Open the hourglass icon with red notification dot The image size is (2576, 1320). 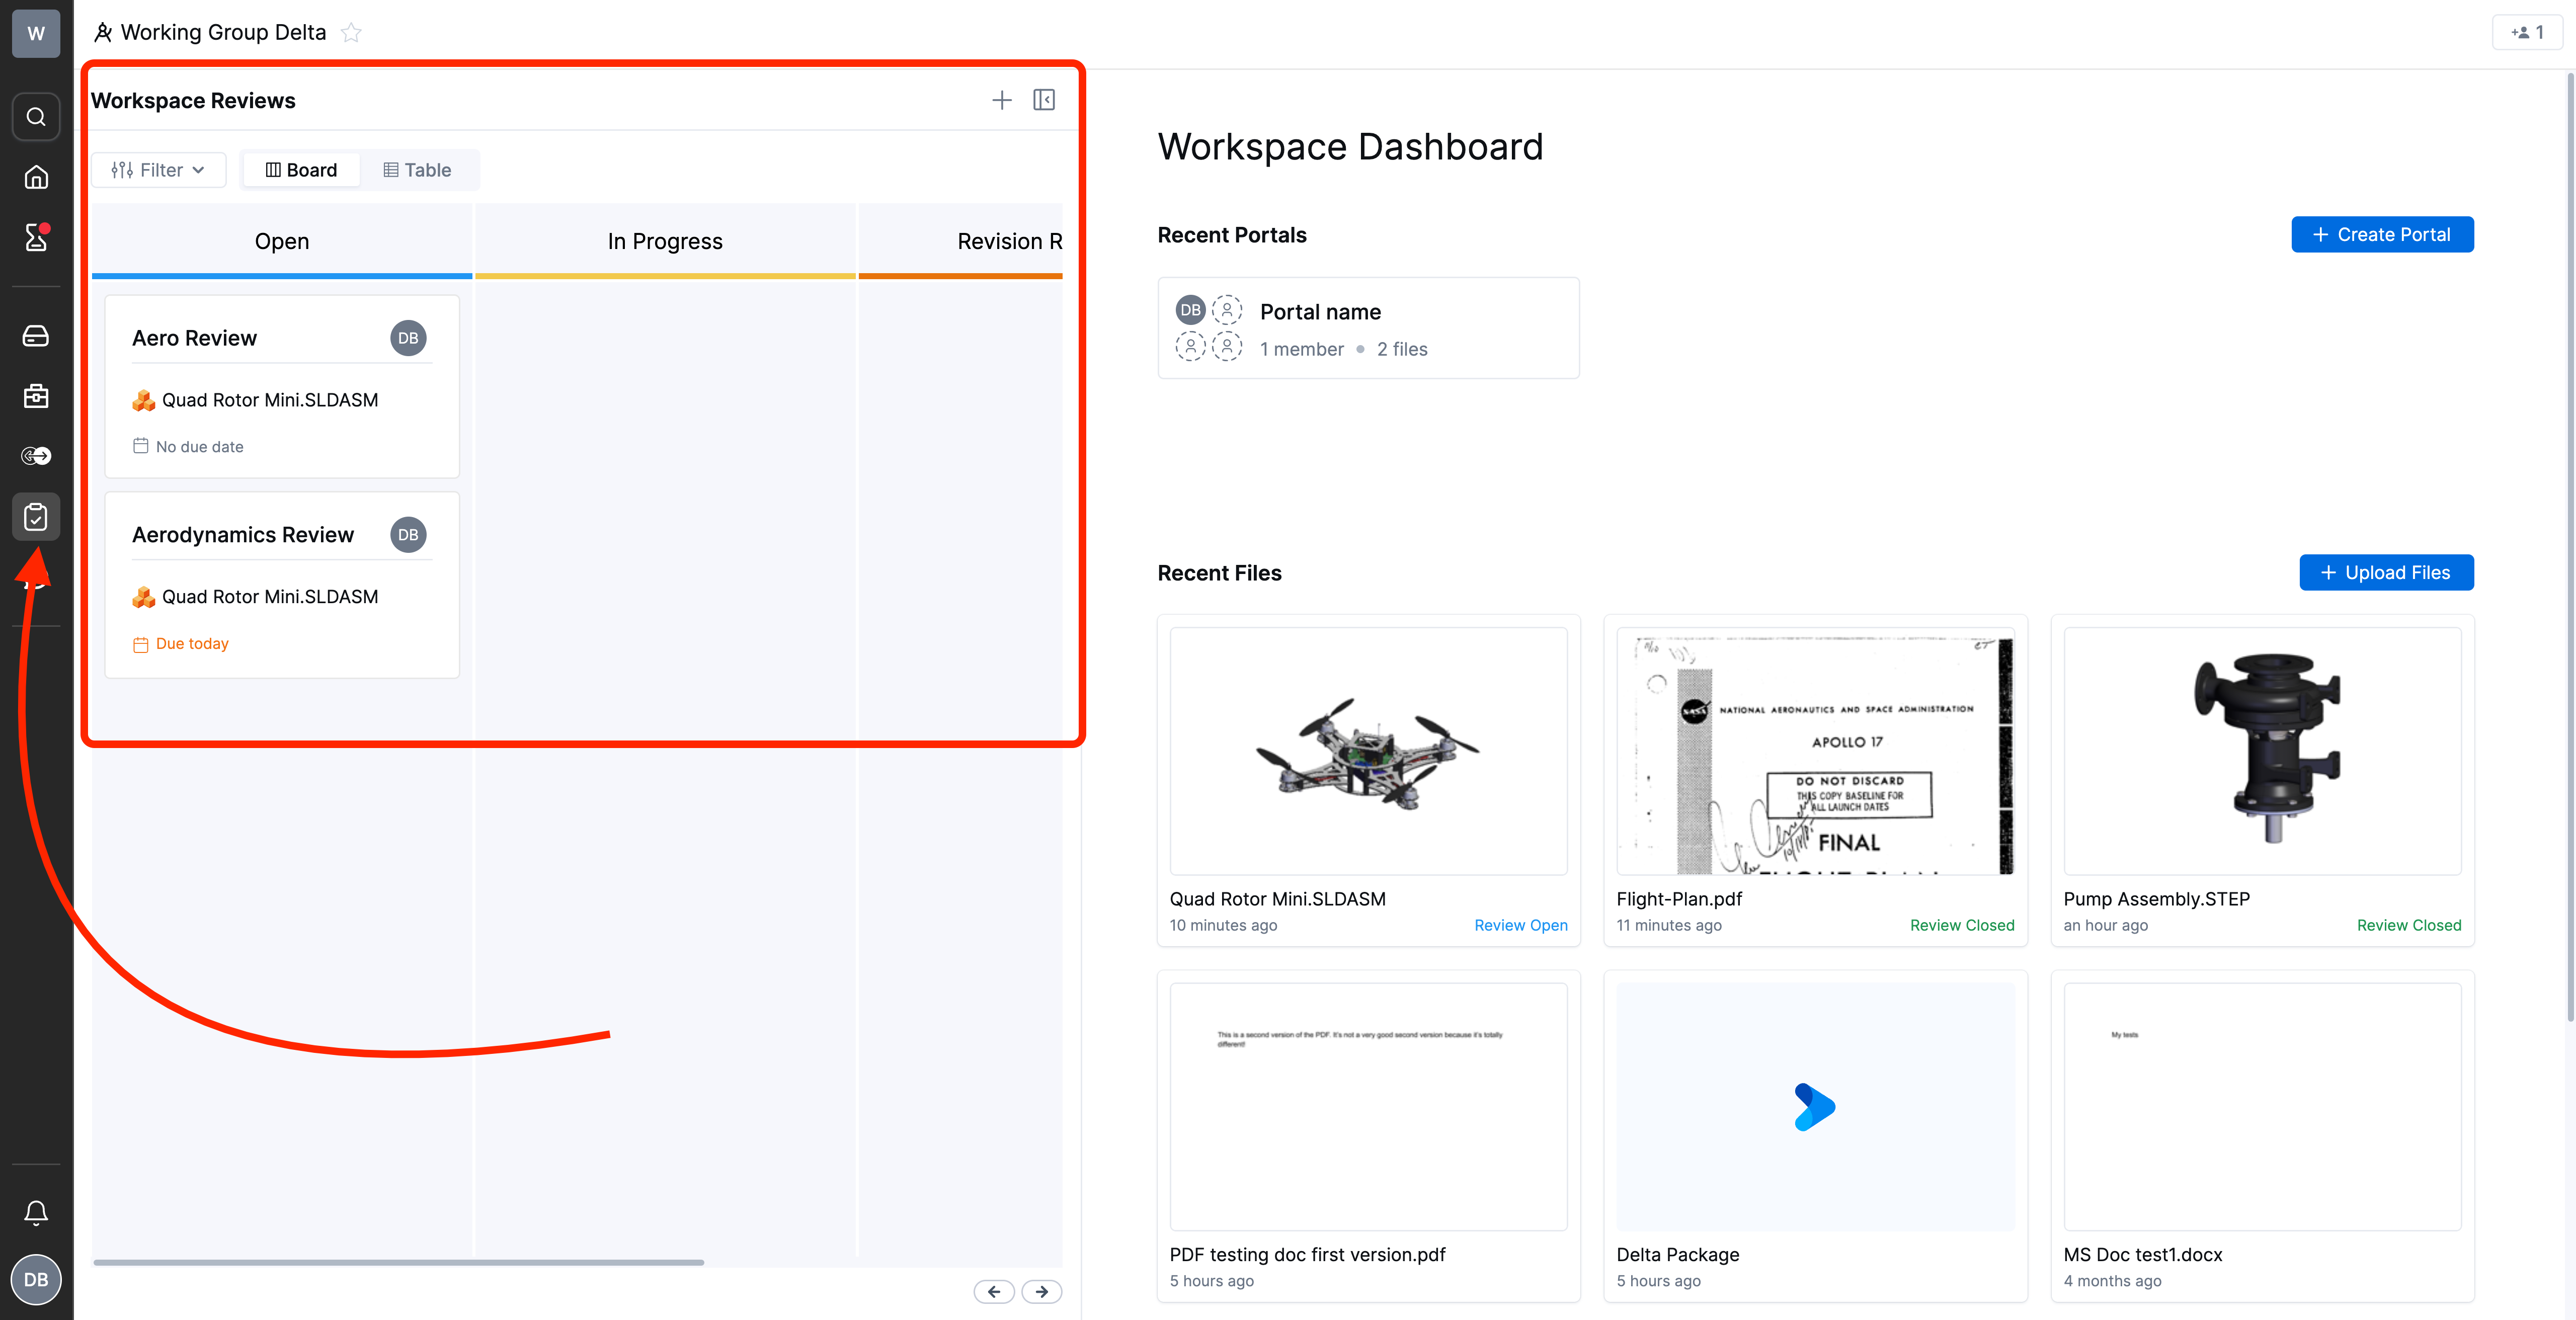36,237
